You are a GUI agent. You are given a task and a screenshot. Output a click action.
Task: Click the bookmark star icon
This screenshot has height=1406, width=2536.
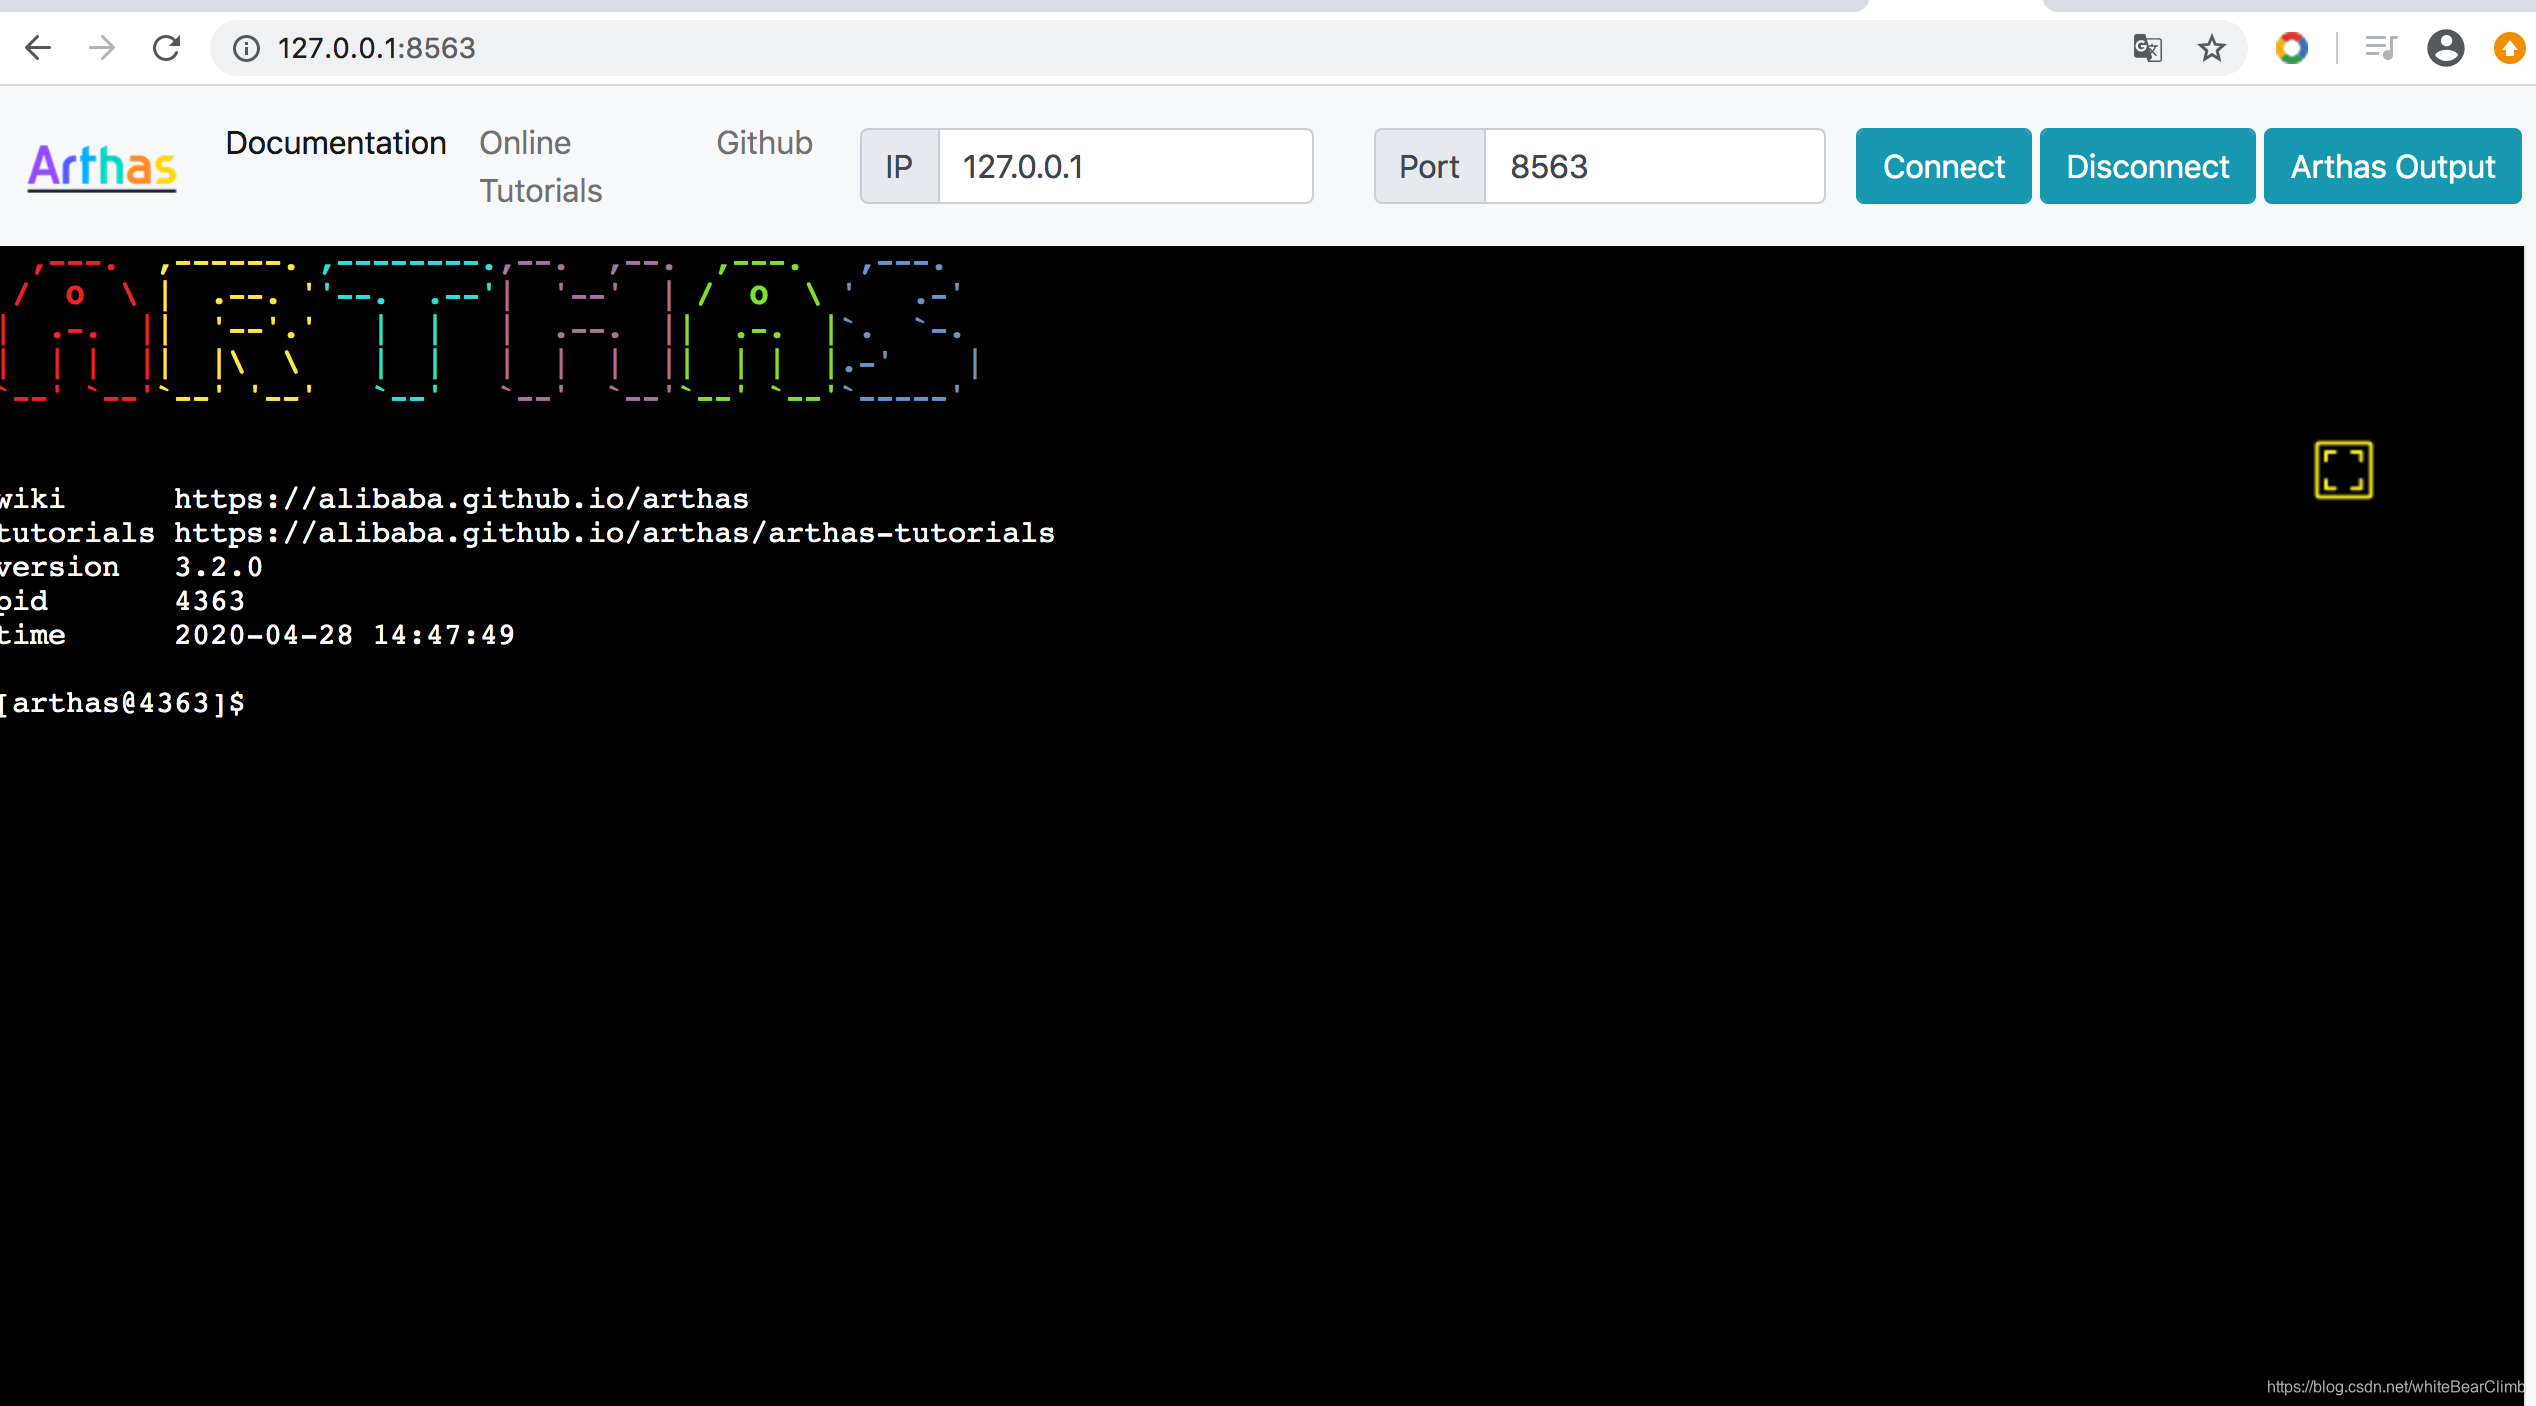point(2212,47)
